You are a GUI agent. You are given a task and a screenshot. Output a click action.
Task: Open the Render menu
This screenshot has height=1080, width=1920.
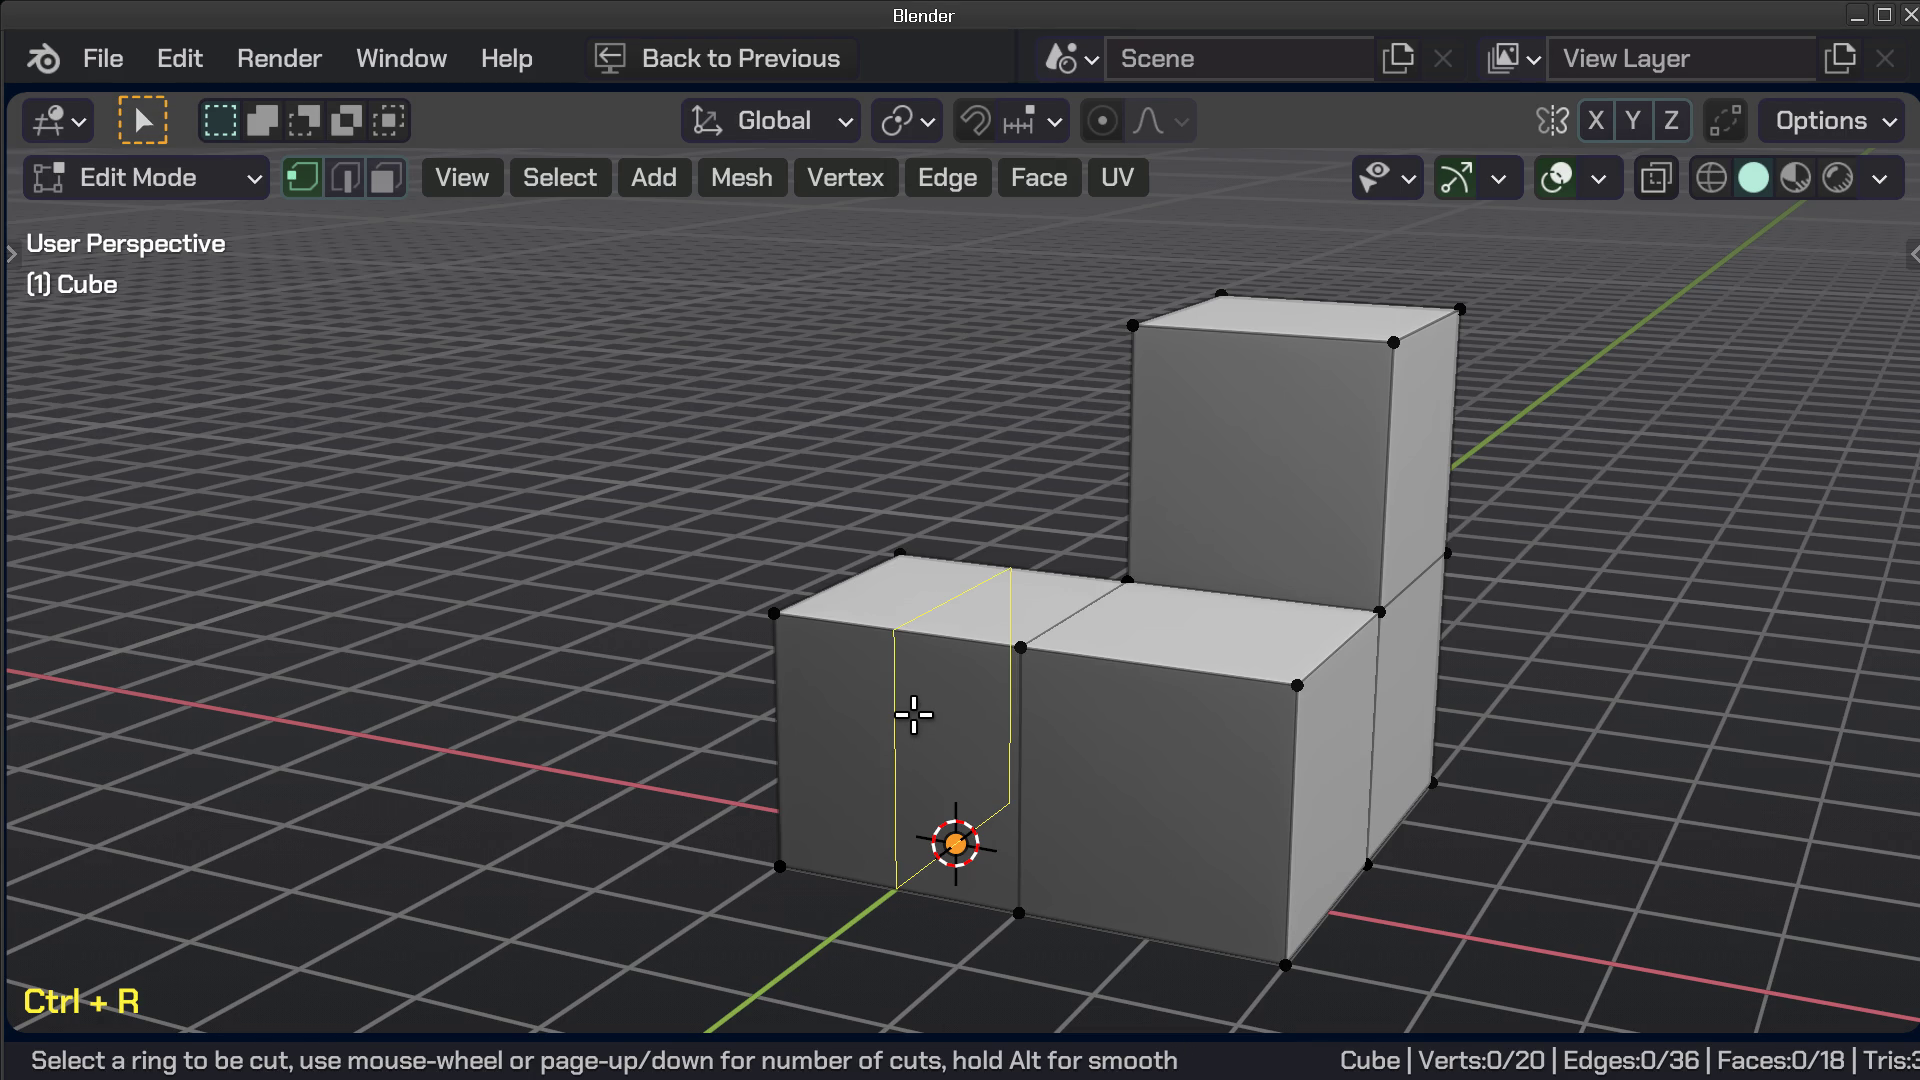coord(279,58)
